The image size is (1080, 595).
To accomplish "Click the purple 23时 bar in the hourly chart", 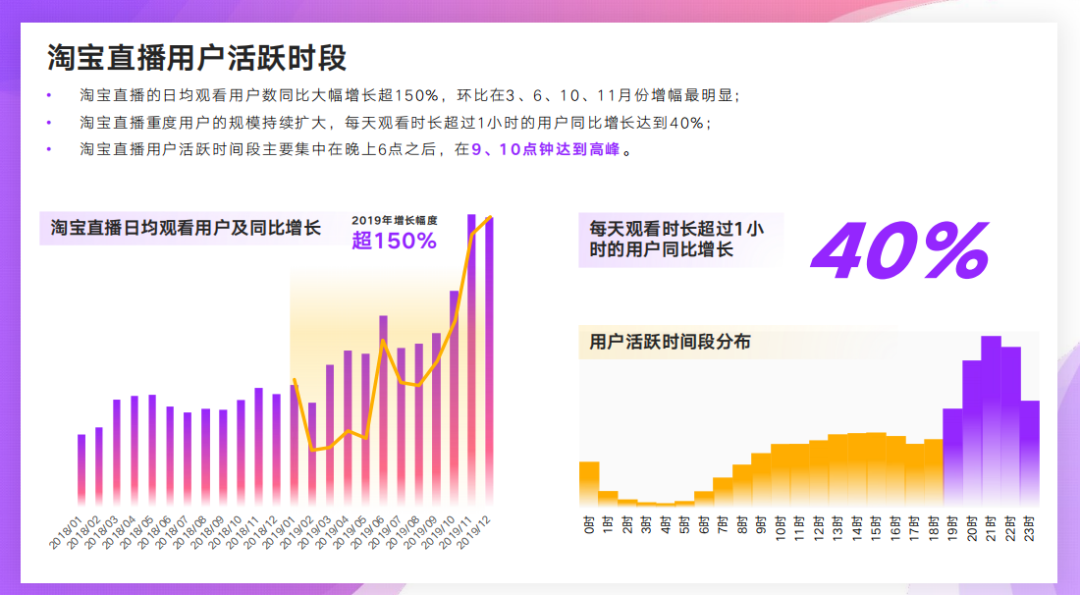I will pyautogui.click(x=1030, y=453).
